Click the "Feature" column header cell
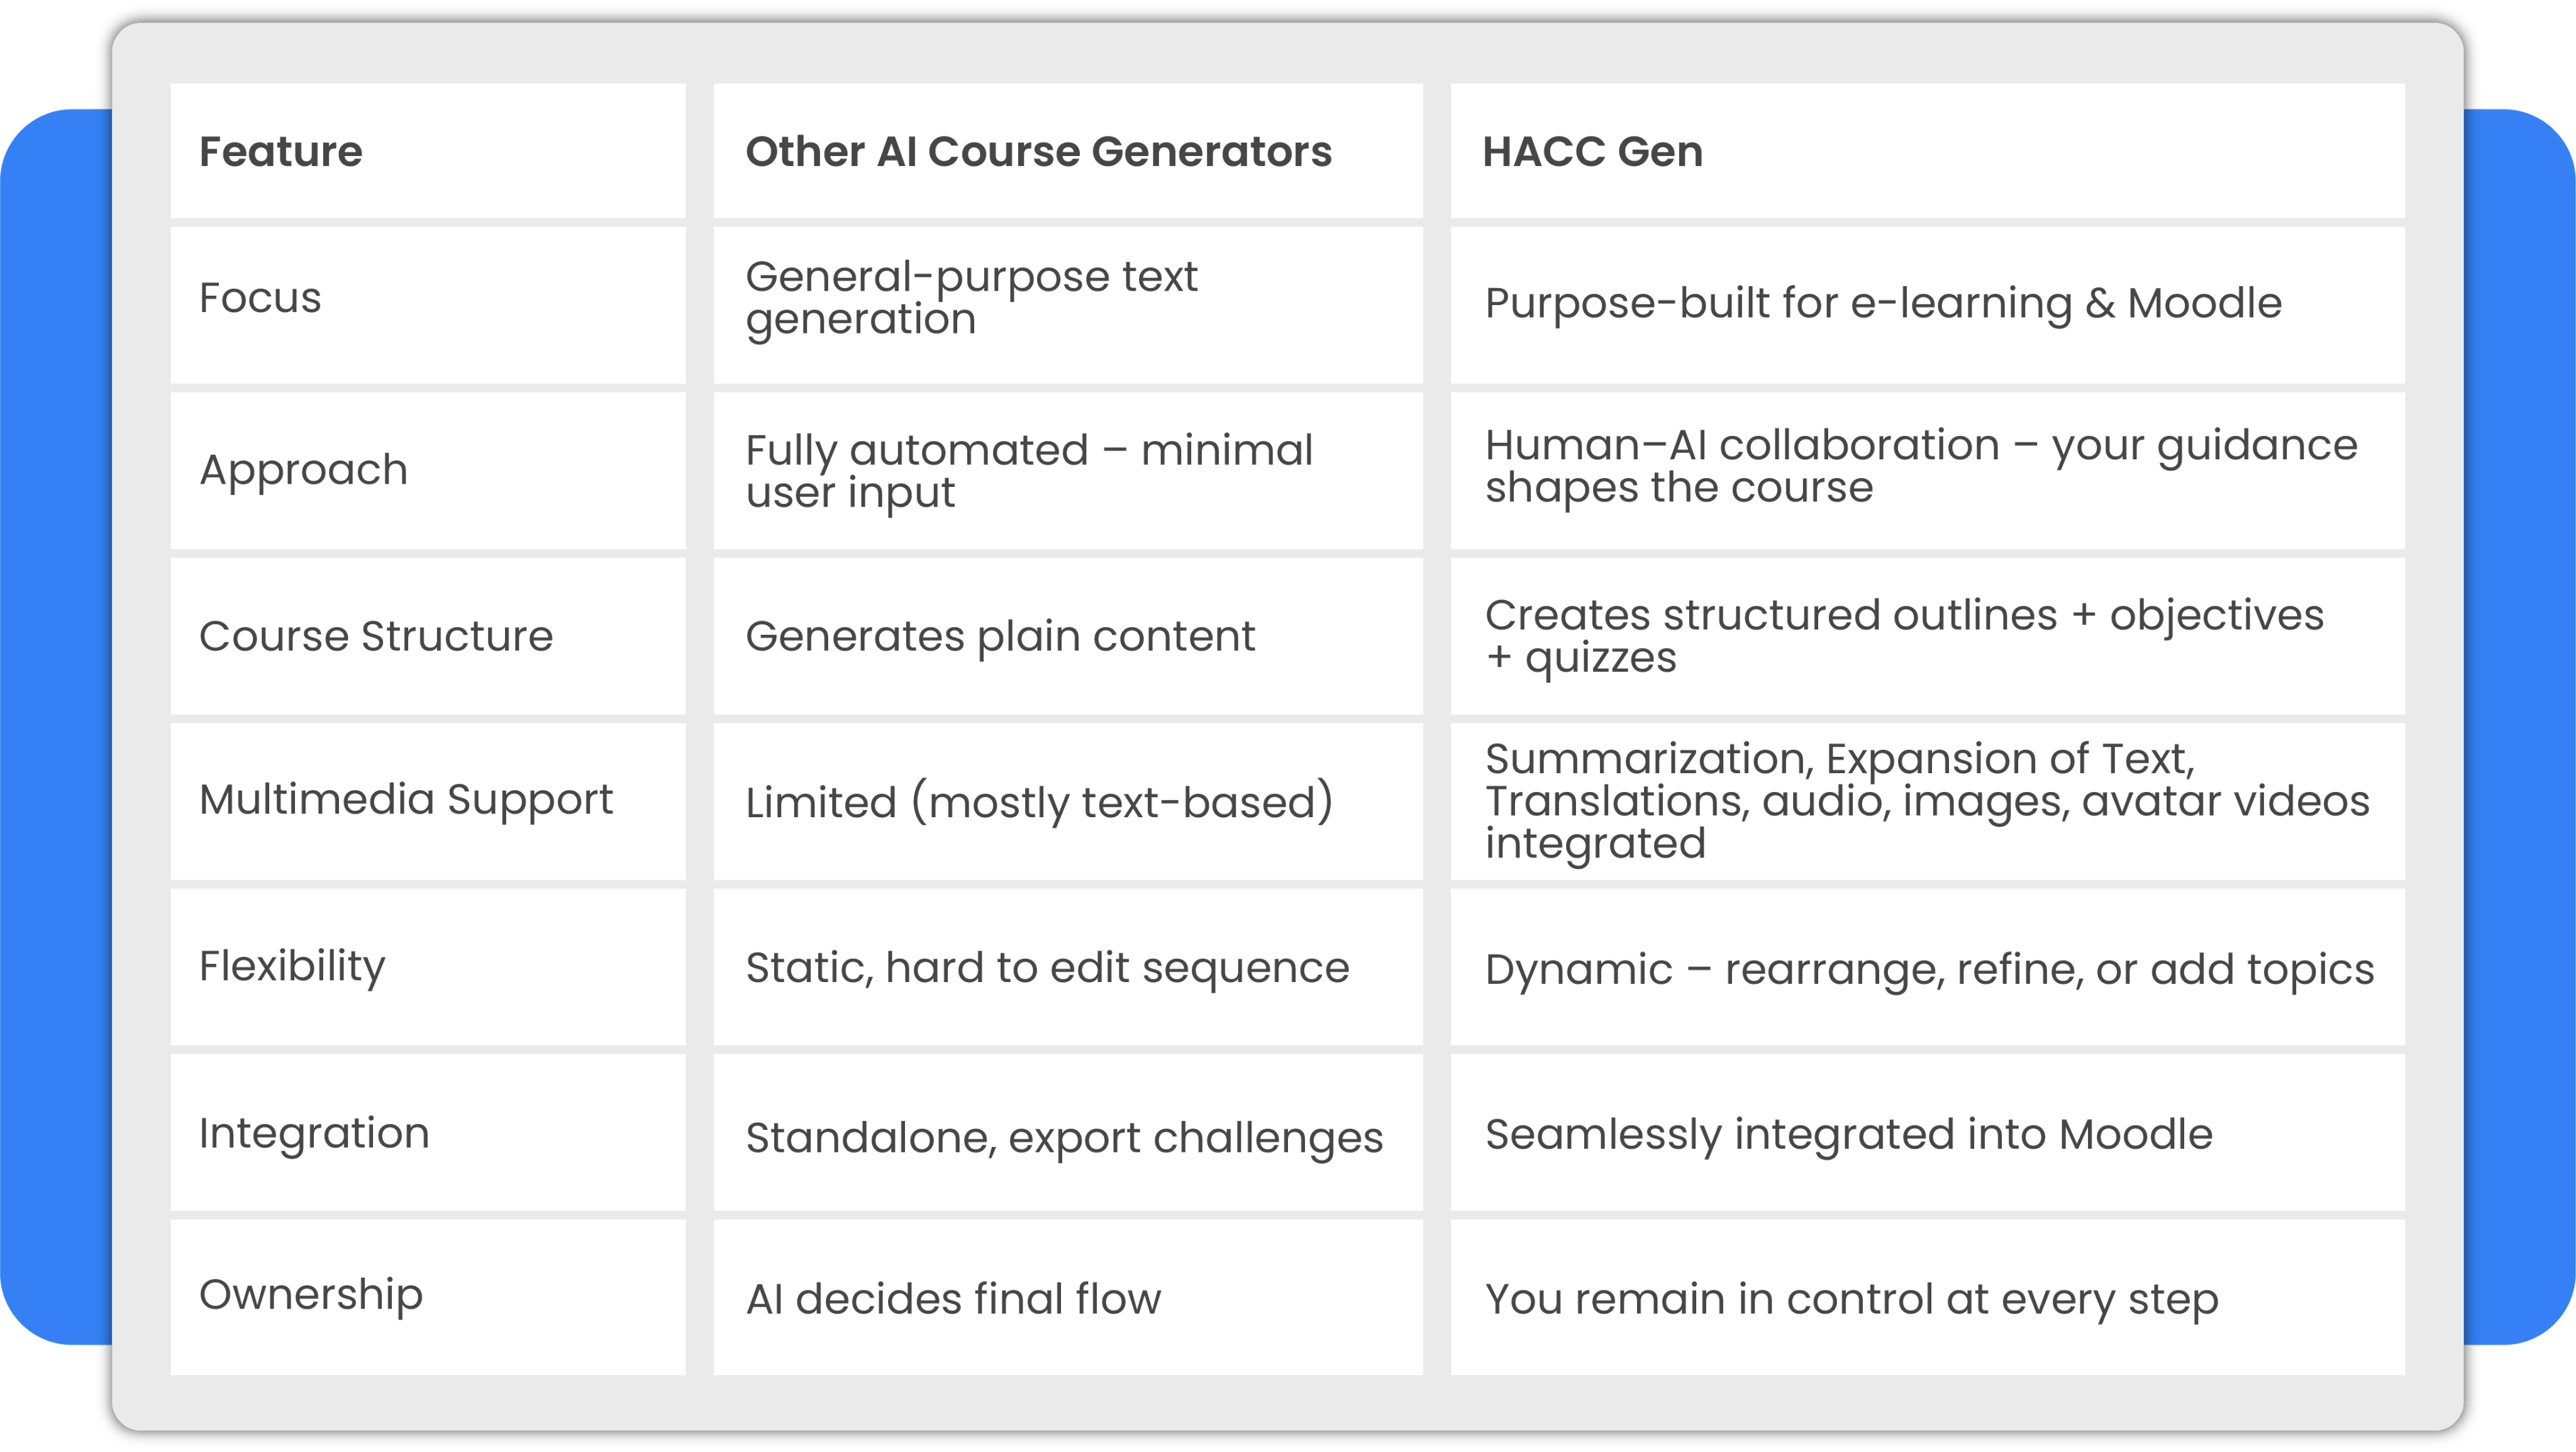2576x1452 pixels. tap(281, 152)
